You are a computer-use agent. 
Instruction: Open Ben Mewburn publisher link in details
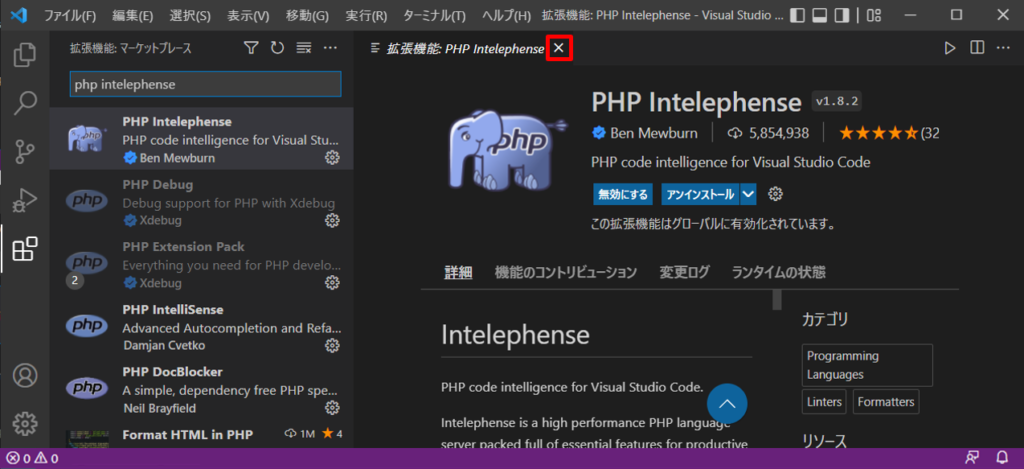tap(654, 133)
